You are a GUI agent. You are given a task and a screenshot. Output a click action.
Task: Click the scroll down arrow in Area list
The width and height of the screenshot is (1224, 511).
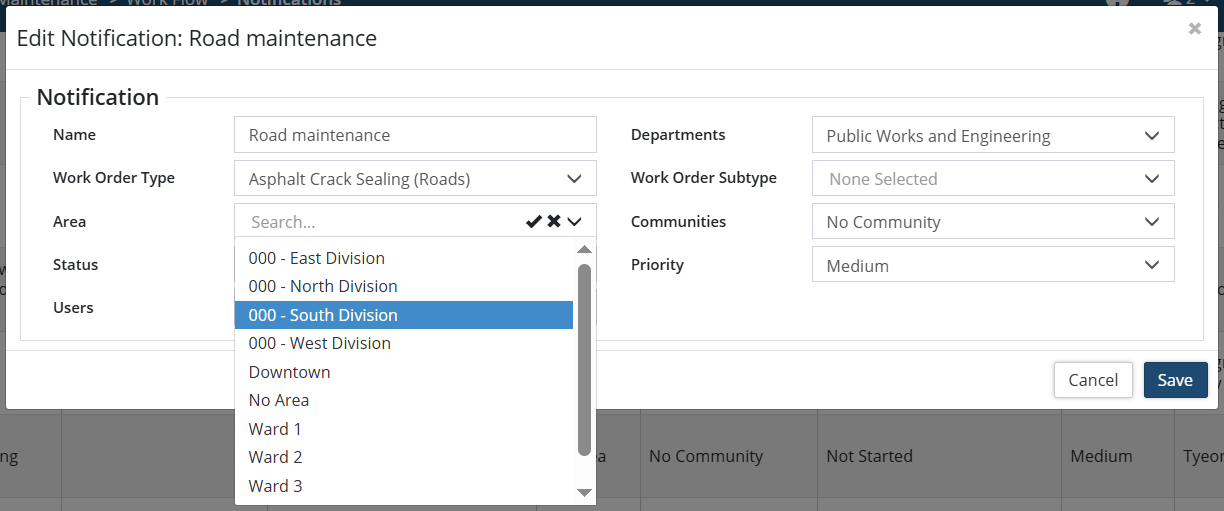point(585,492)
